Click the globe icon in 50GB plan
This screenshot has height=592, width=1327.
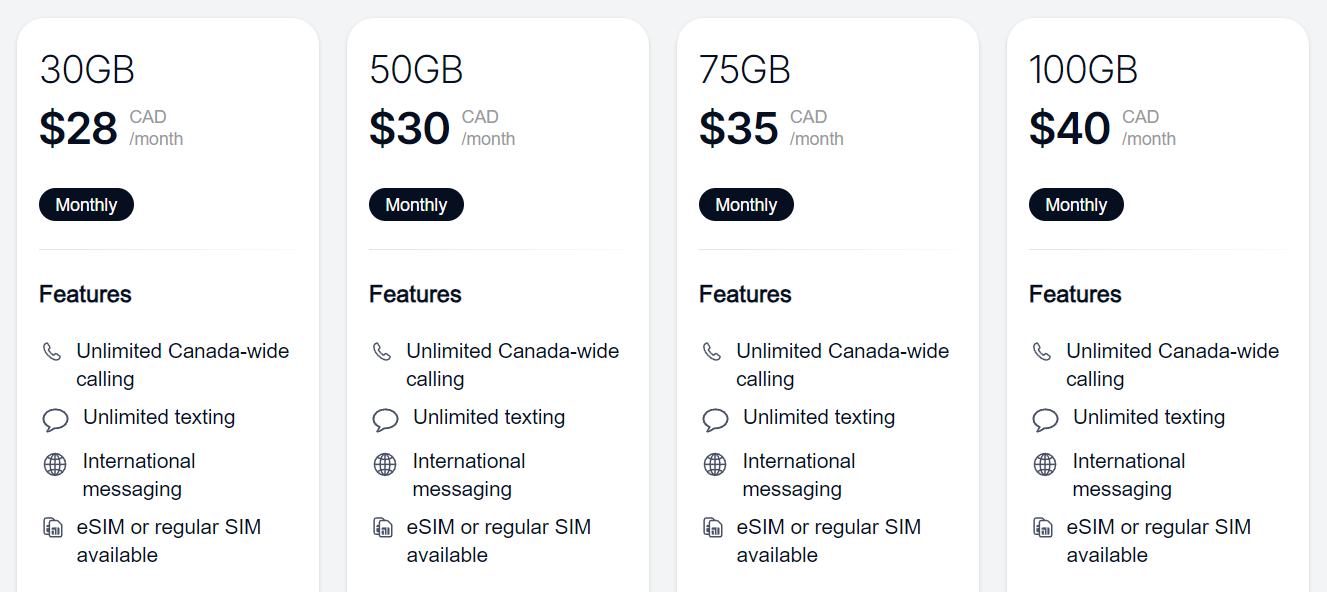(385, 464)
